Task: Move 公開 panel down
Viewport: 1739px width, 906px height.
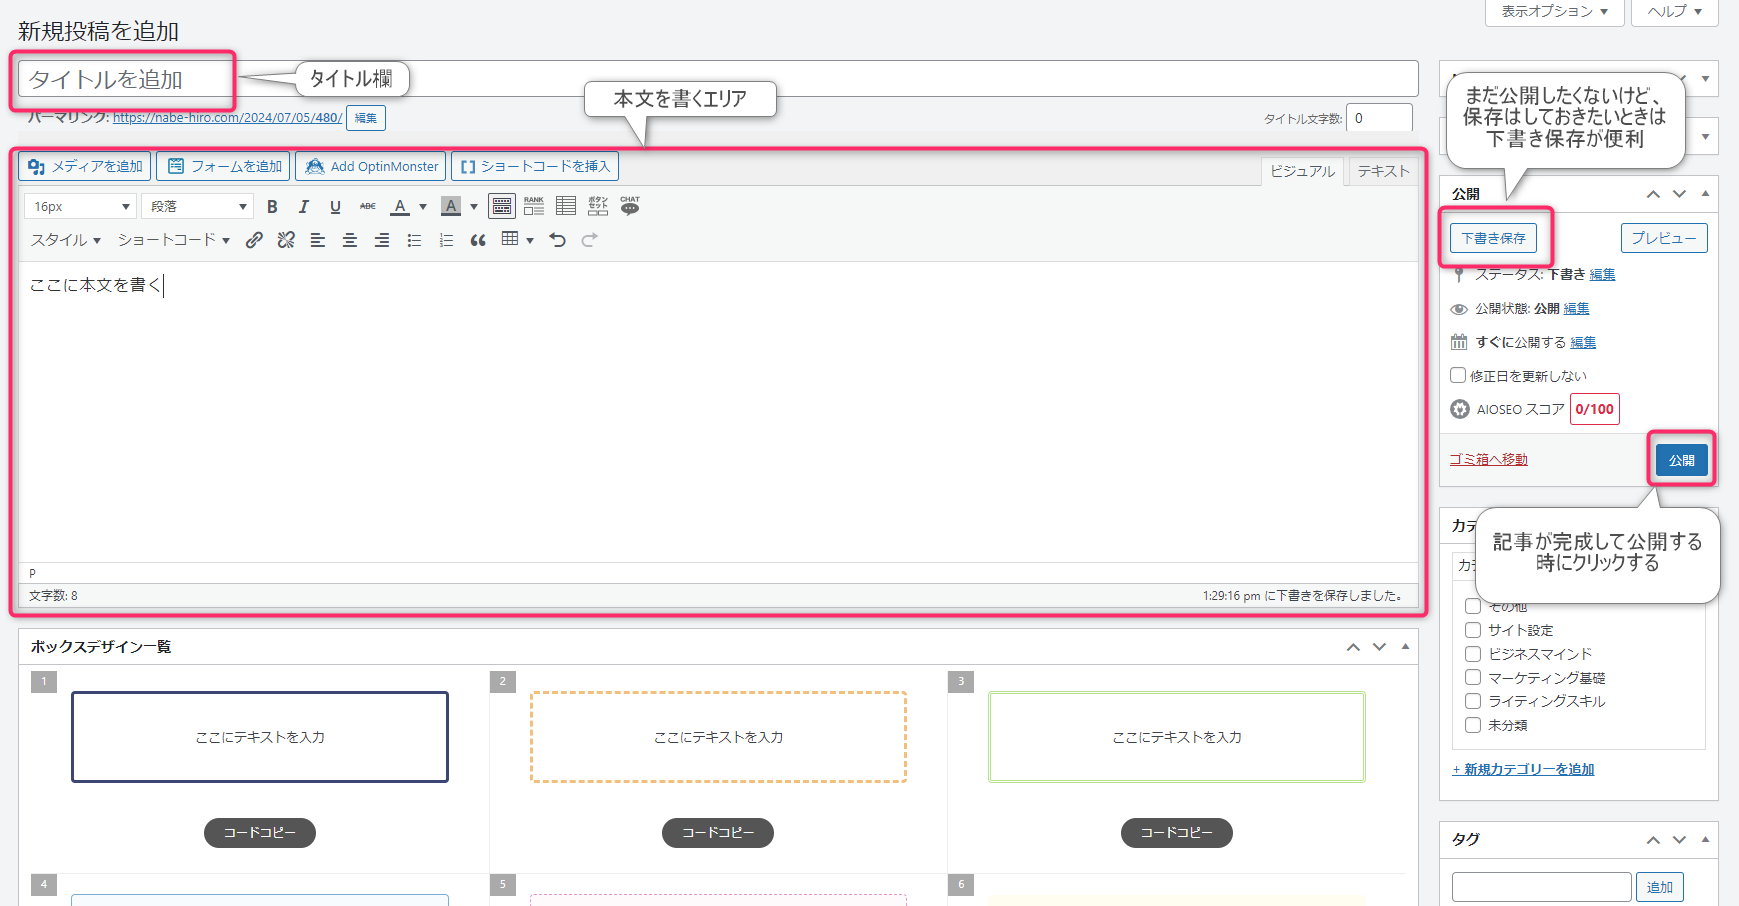Action: [x=1679, y=194]
